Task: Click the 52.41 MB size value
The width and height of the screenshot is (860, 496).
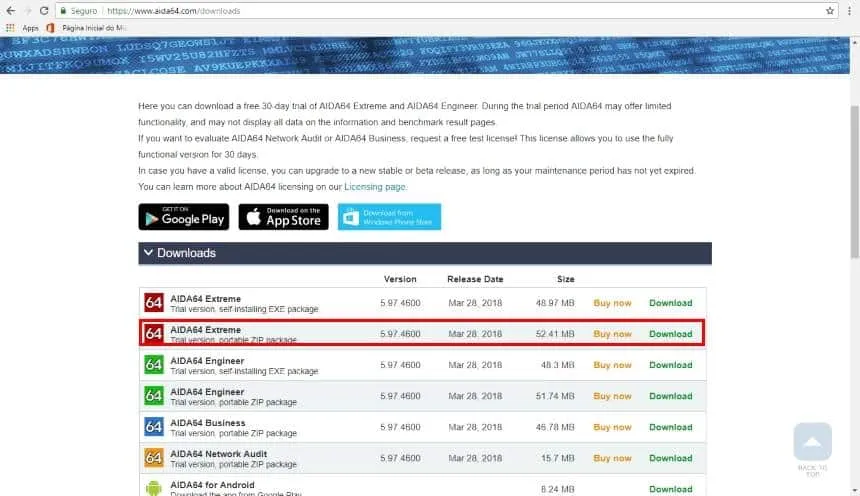Action: click(555, 334)
